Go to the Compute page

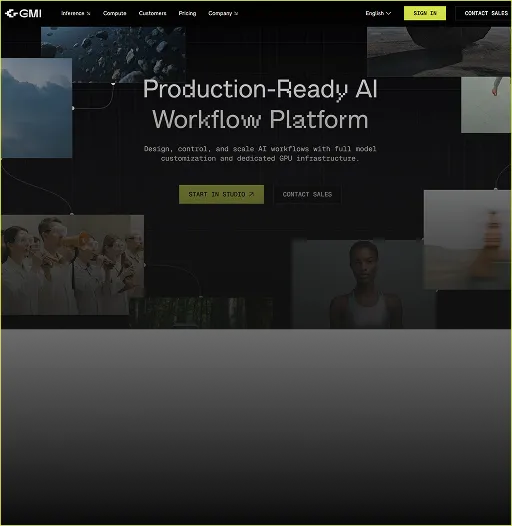[114, 13]
